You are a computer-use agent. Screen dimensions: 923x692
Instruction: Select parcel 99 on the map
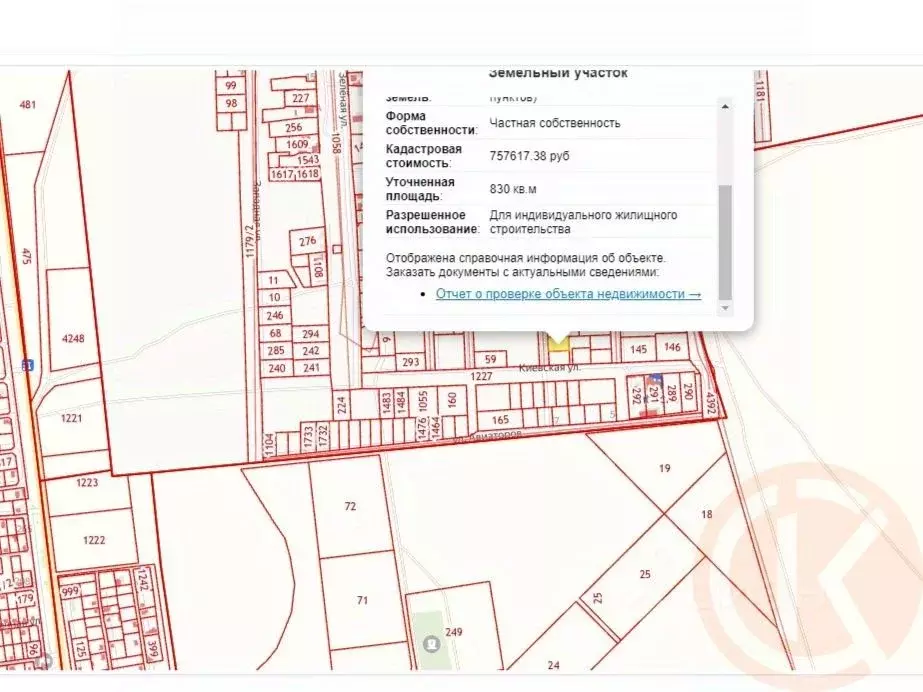(x=231, y=85)
